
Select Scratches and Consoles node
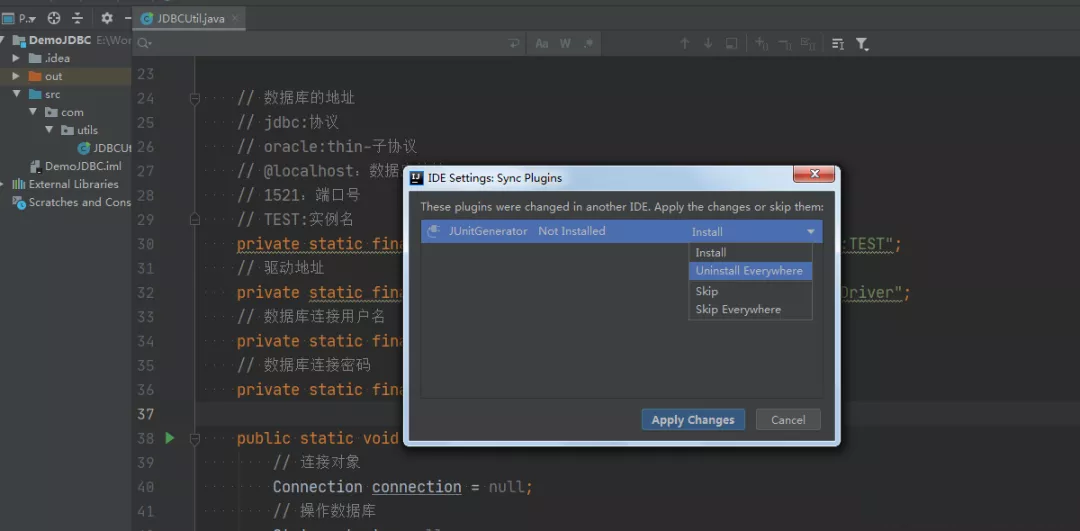(x=72, y=202)
